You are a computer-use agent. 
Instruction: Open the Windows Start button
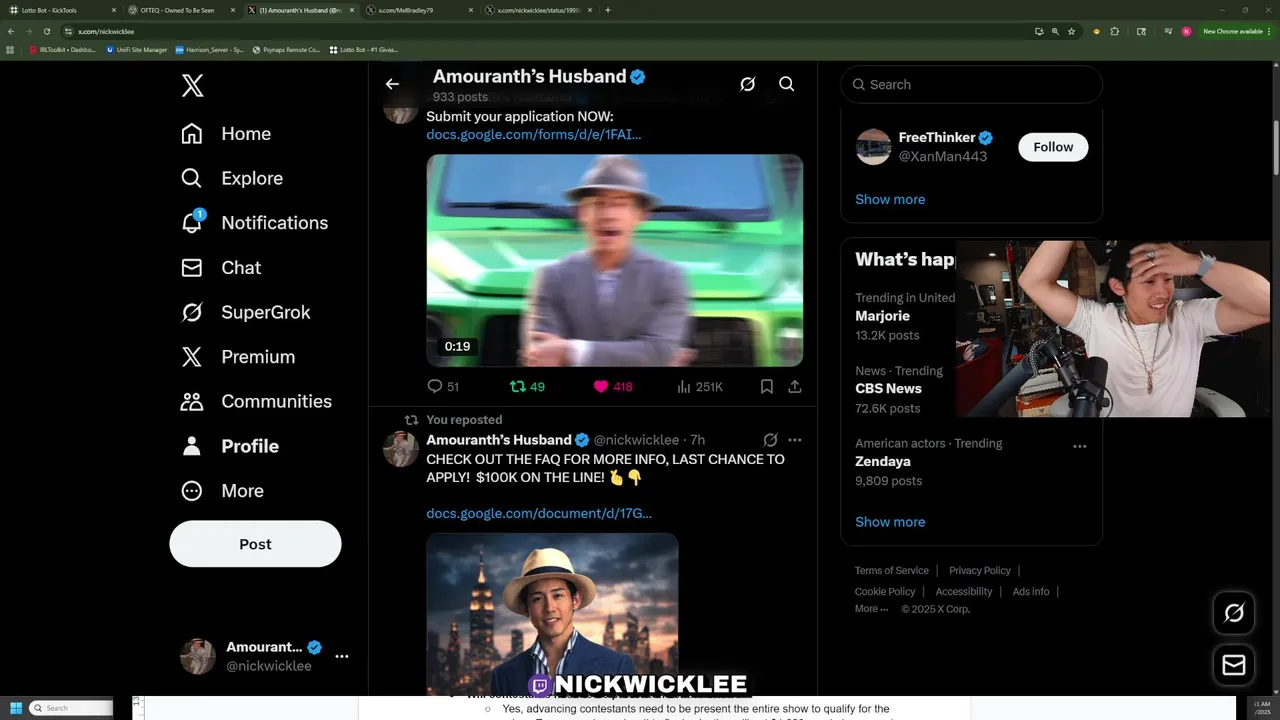point(16,708)
